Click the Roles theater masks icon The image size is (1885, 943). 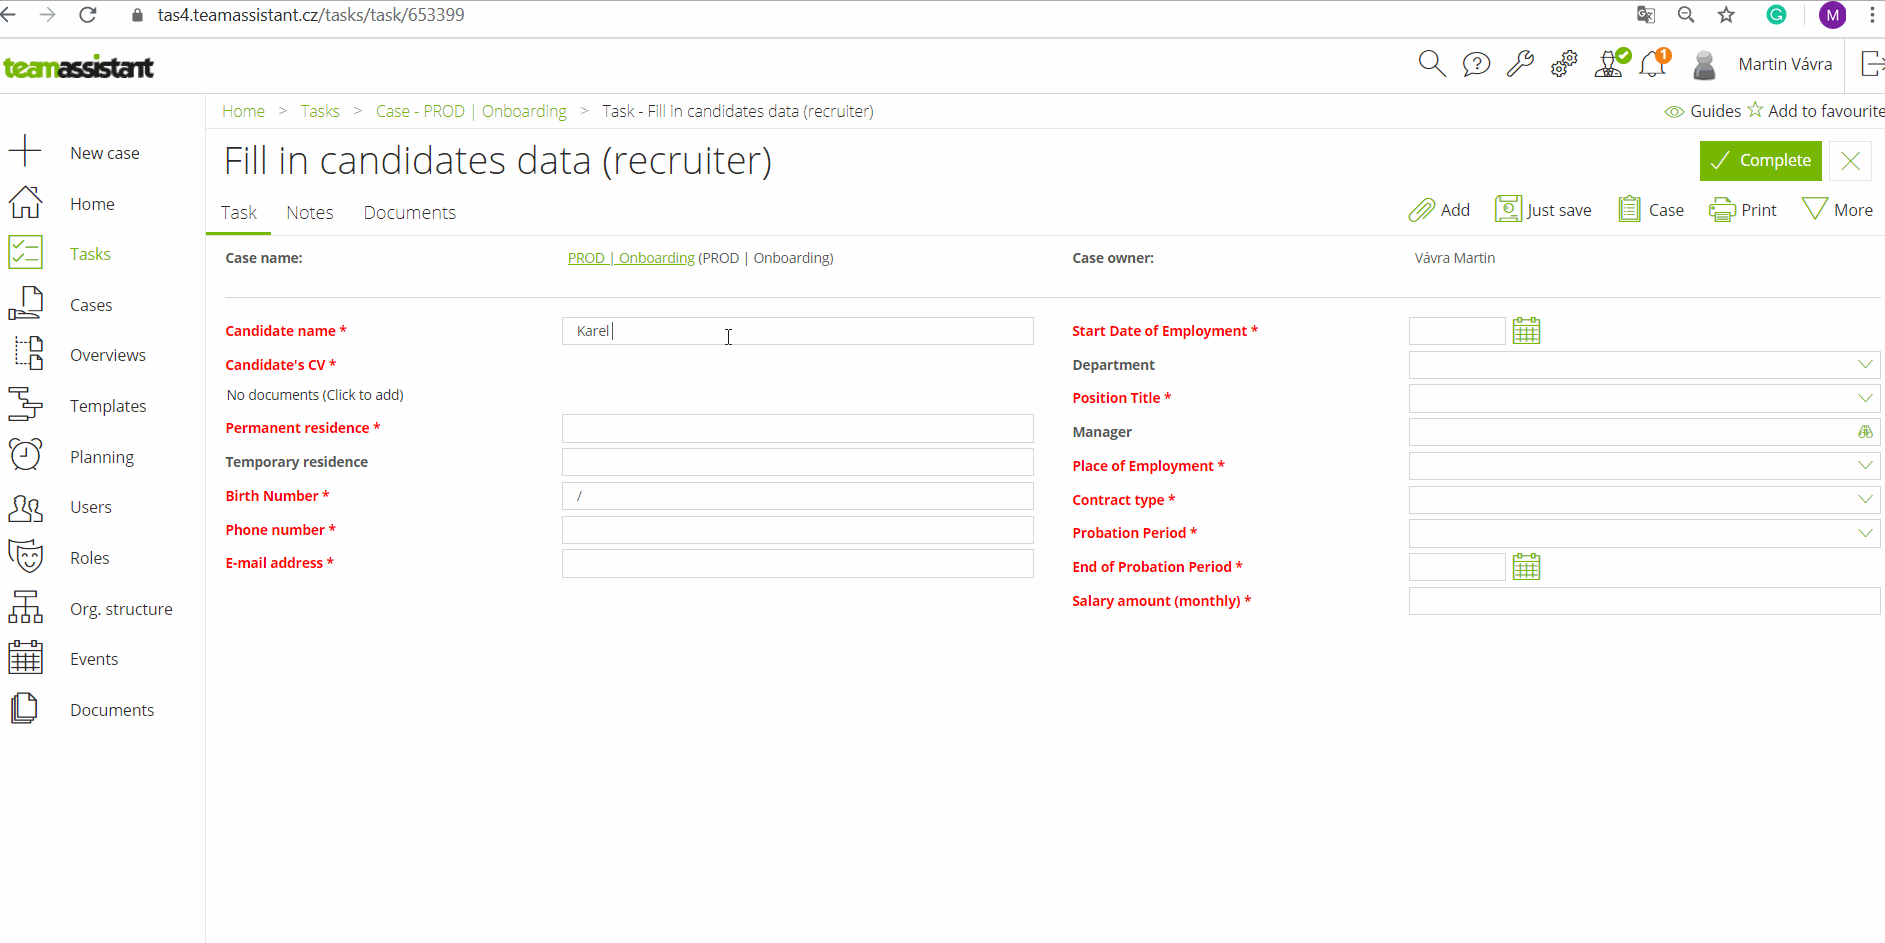pyautogui.click(x=25, y=557)
